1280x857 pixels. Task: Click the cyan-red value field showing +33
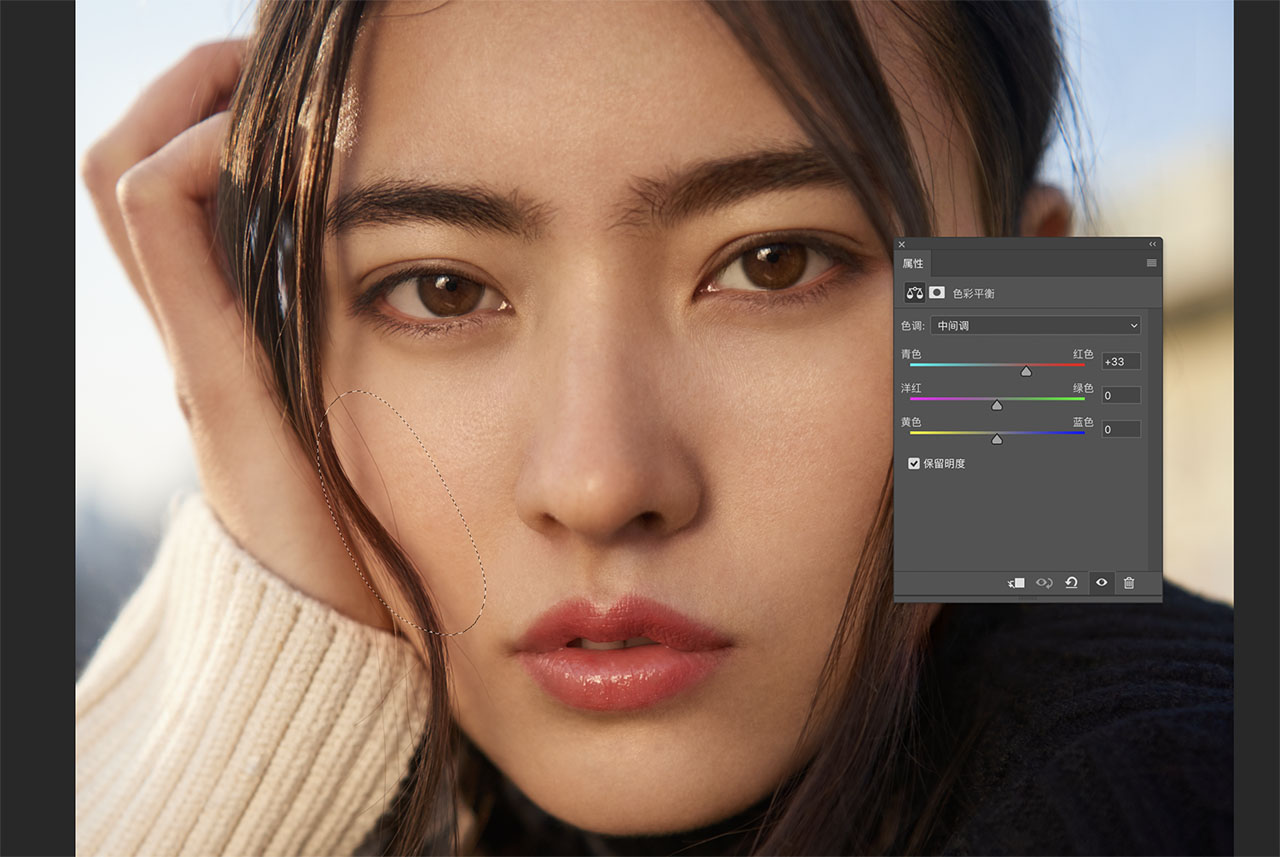click(1120, 361)
